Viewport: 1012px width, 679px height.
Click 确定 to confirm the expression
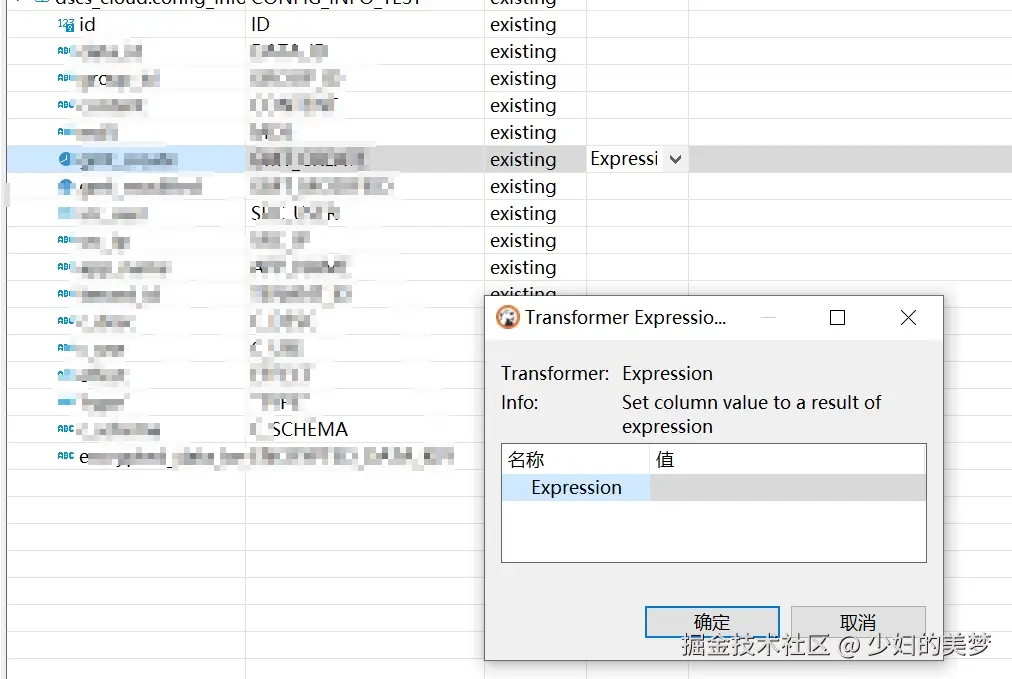click(712, 622)
